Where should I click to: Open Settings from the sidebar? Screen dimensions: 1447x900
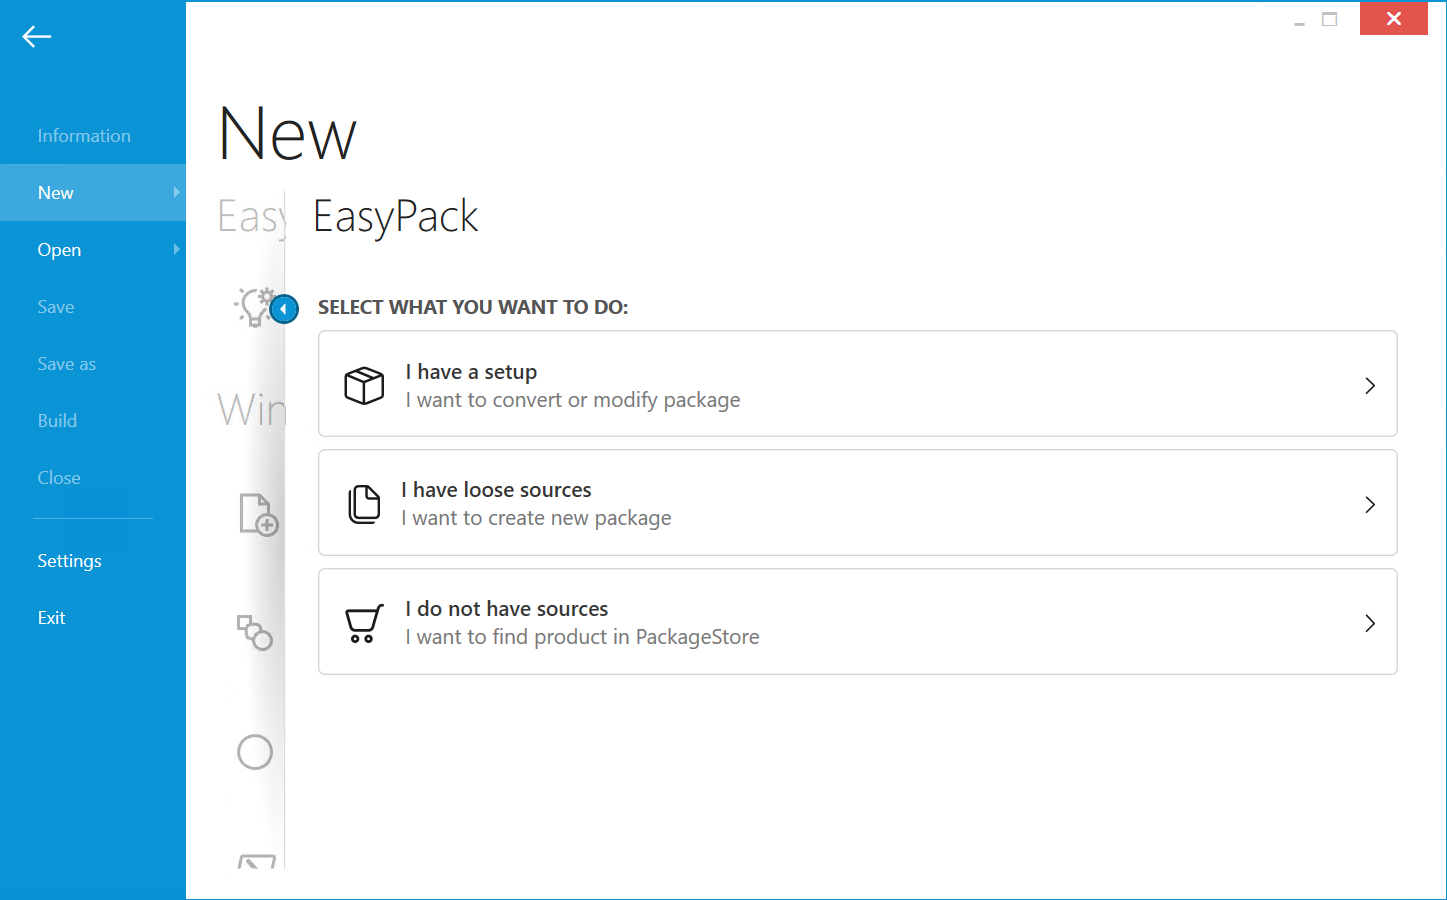69,560
